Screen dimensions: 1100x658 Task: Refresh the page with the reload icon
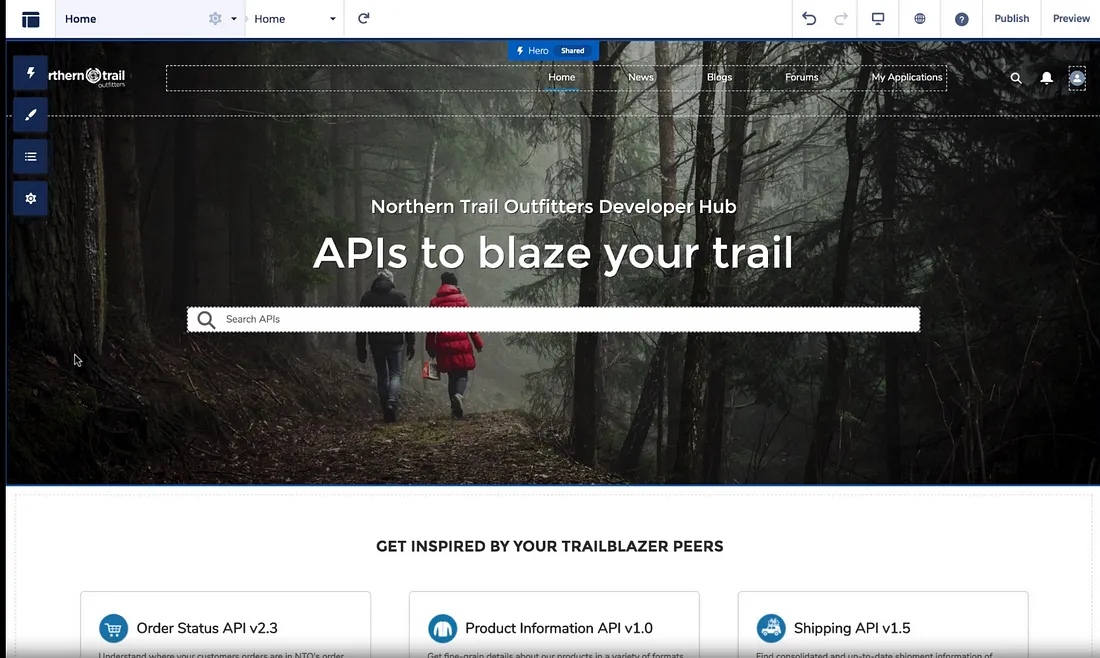[x=364, y=18]
